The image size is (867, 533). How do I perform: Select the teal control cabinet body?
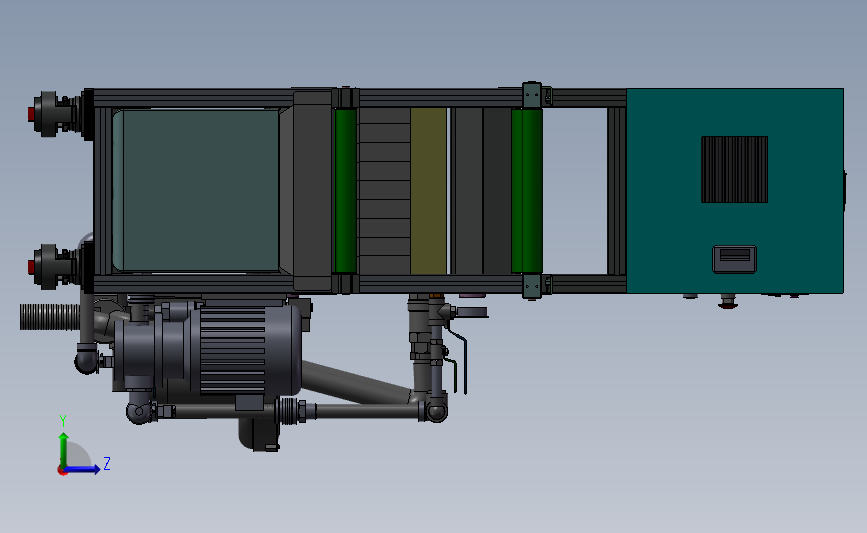pyautogui.click(x=735, y=191)
